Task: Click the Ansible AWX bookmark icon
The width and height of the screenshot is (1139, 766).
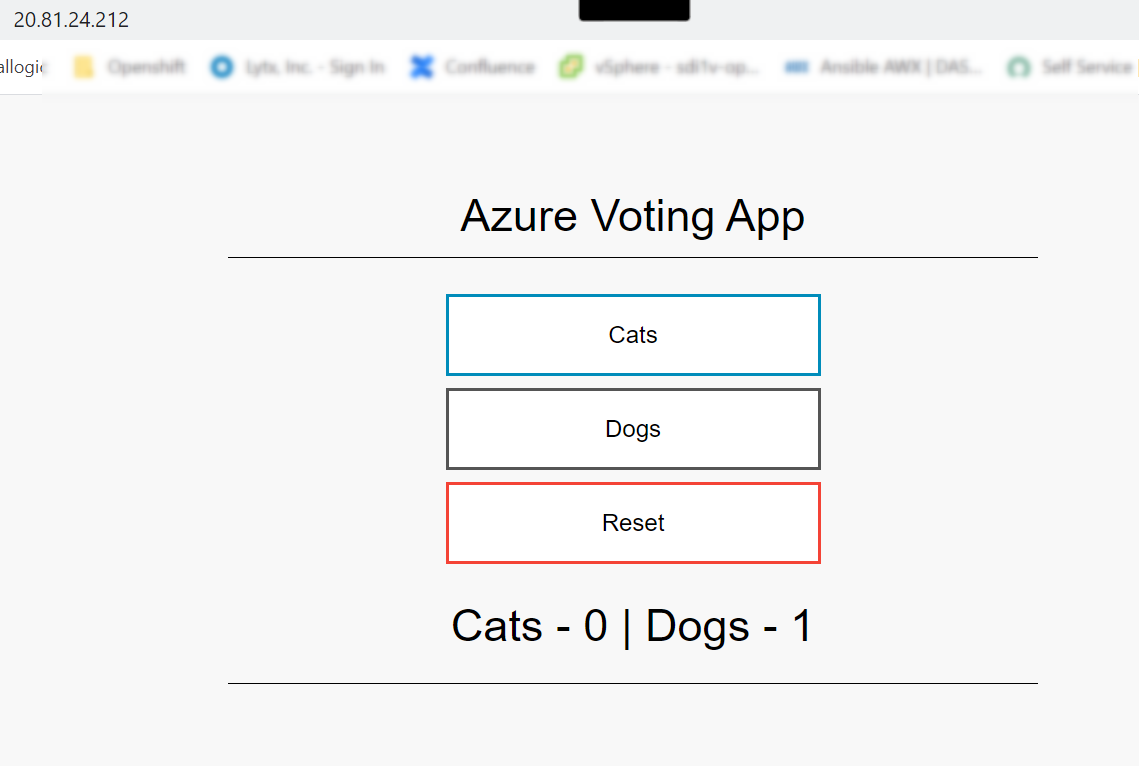Action: [x=797, y=67]
